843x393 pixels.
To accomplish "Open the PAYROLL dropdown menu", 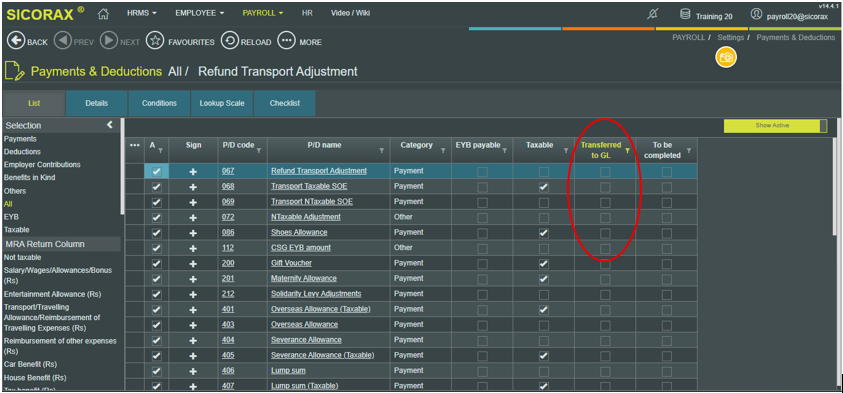I will point(262,13).
